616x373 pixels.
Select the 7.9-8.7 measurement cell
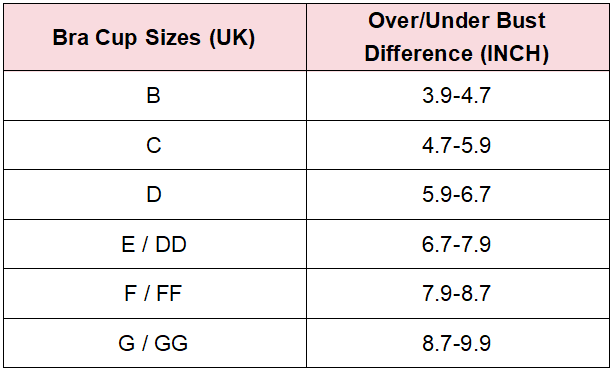coord(458,294)
